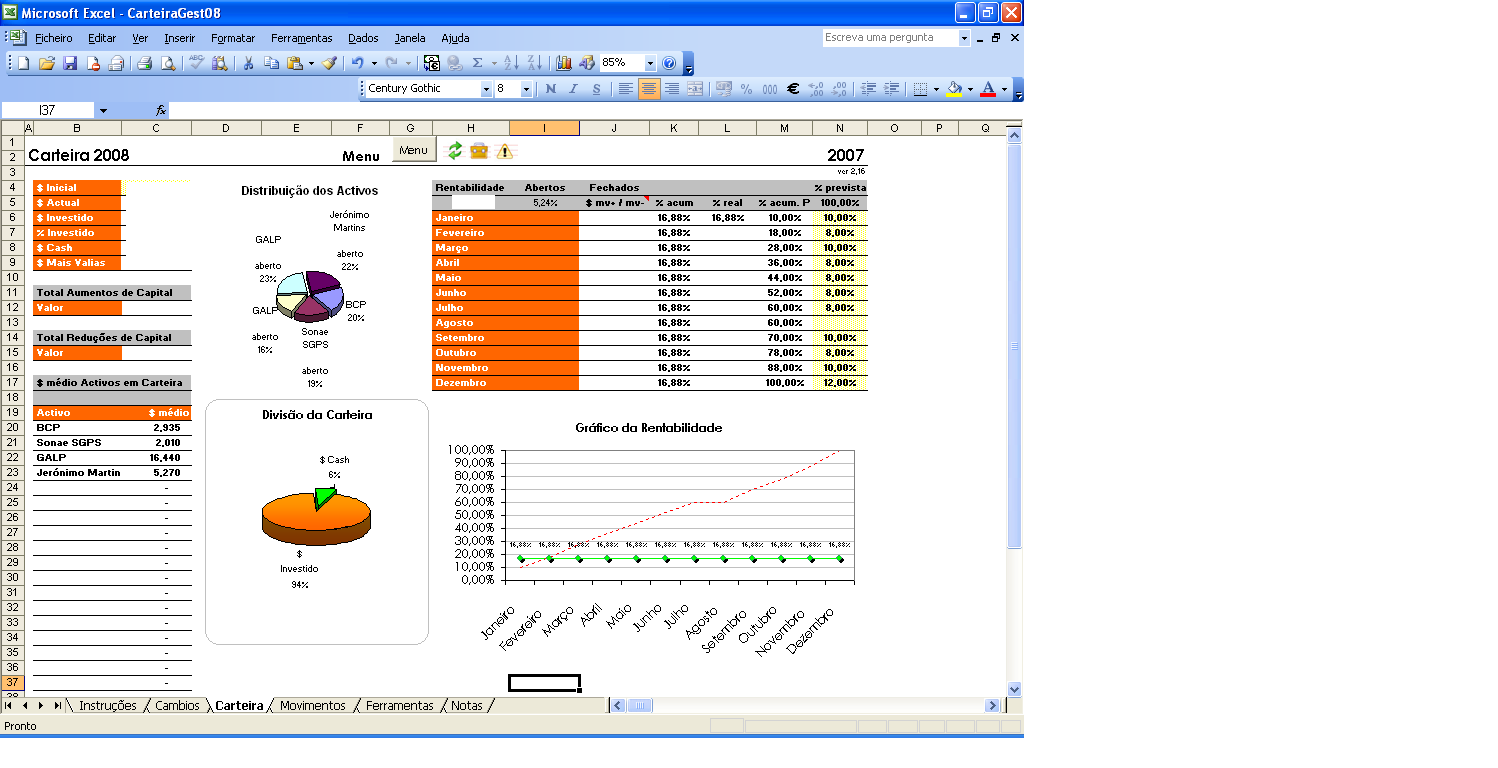Click the New workbook icon

click(x=23, y=63)
